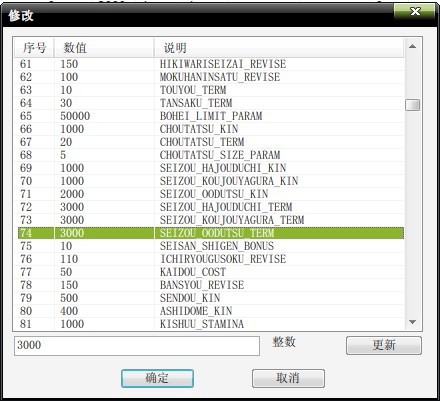Sort by the 序号 column header
This screenshot has height=401, width=440.
34,48
